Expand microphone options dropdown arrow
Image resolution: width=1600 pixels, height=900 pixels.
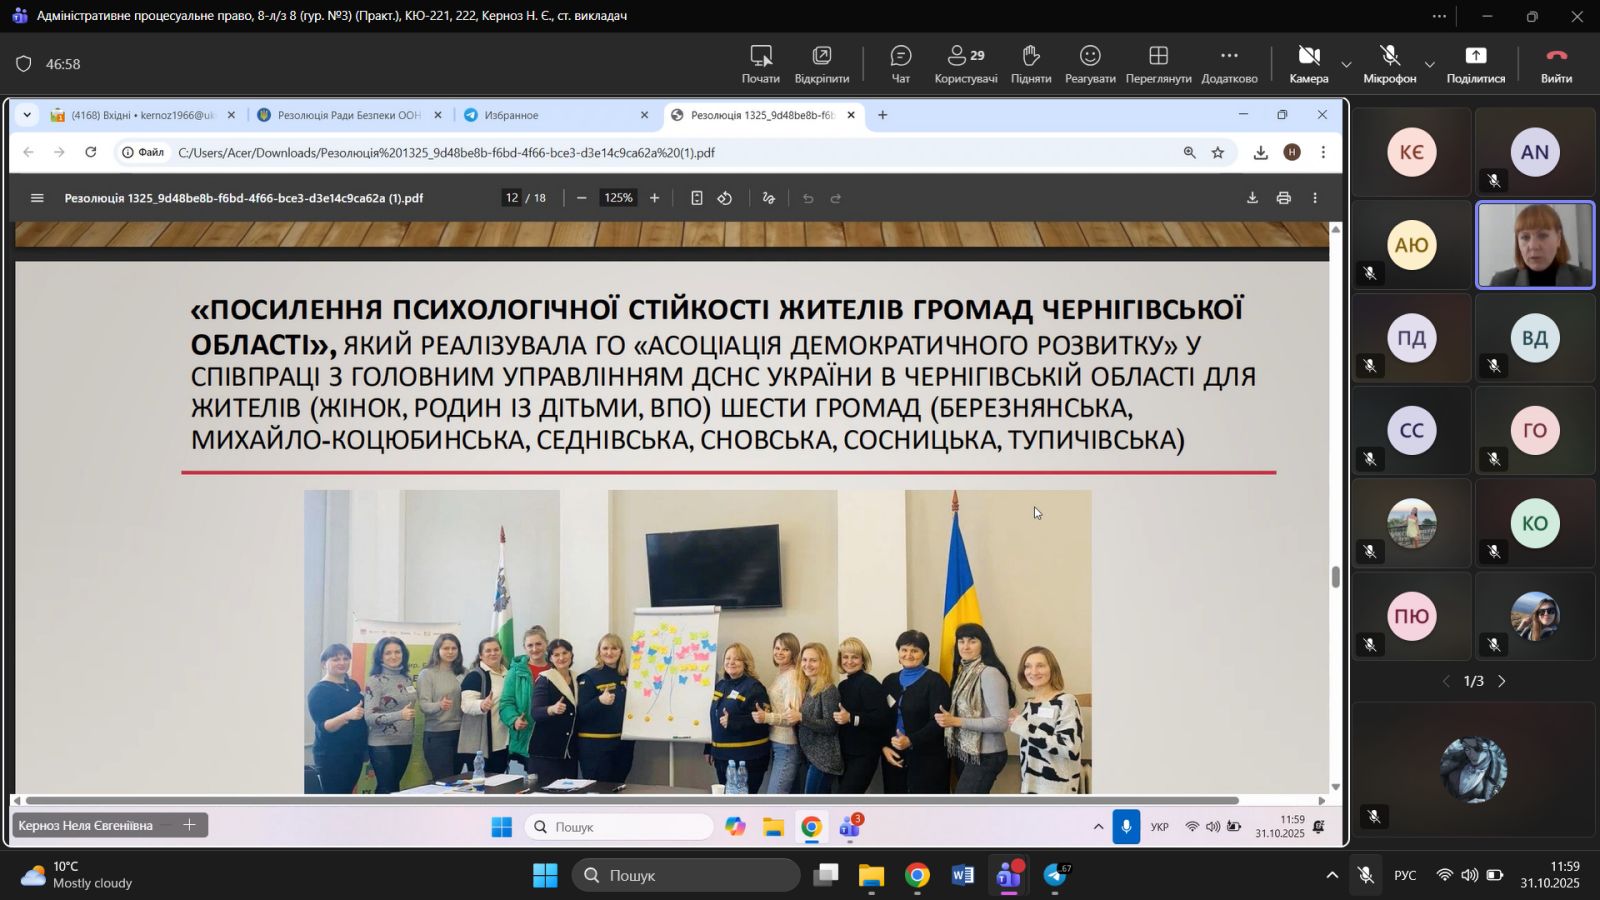1429,65
